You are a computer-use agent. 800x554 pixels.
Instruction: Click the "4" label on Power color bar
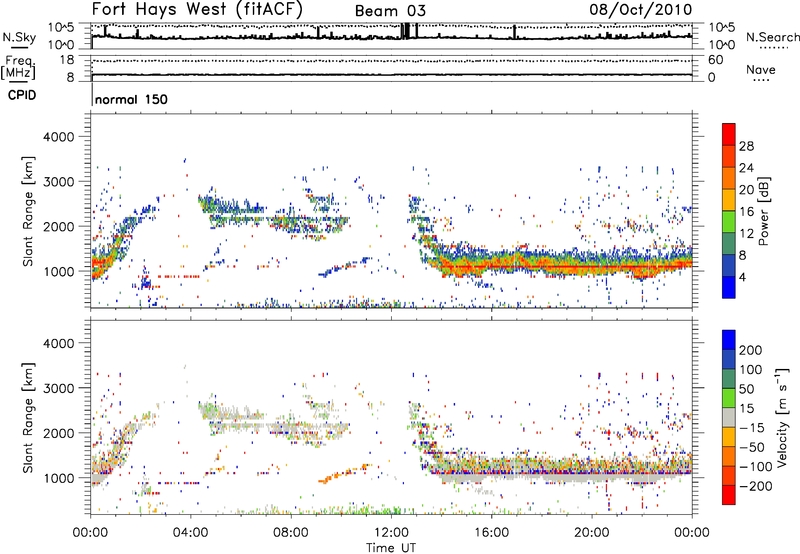[x=743, y=278]
